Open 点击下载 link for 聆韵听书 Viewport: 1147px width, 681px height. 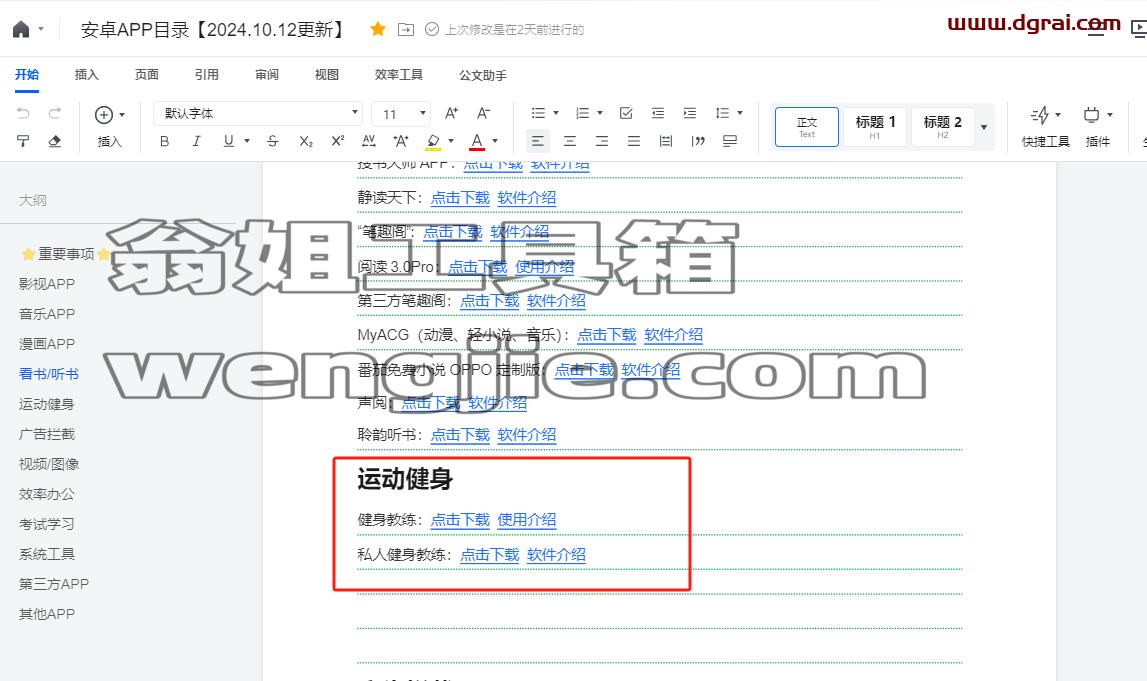pyautogui.click(x=460, y=434)
